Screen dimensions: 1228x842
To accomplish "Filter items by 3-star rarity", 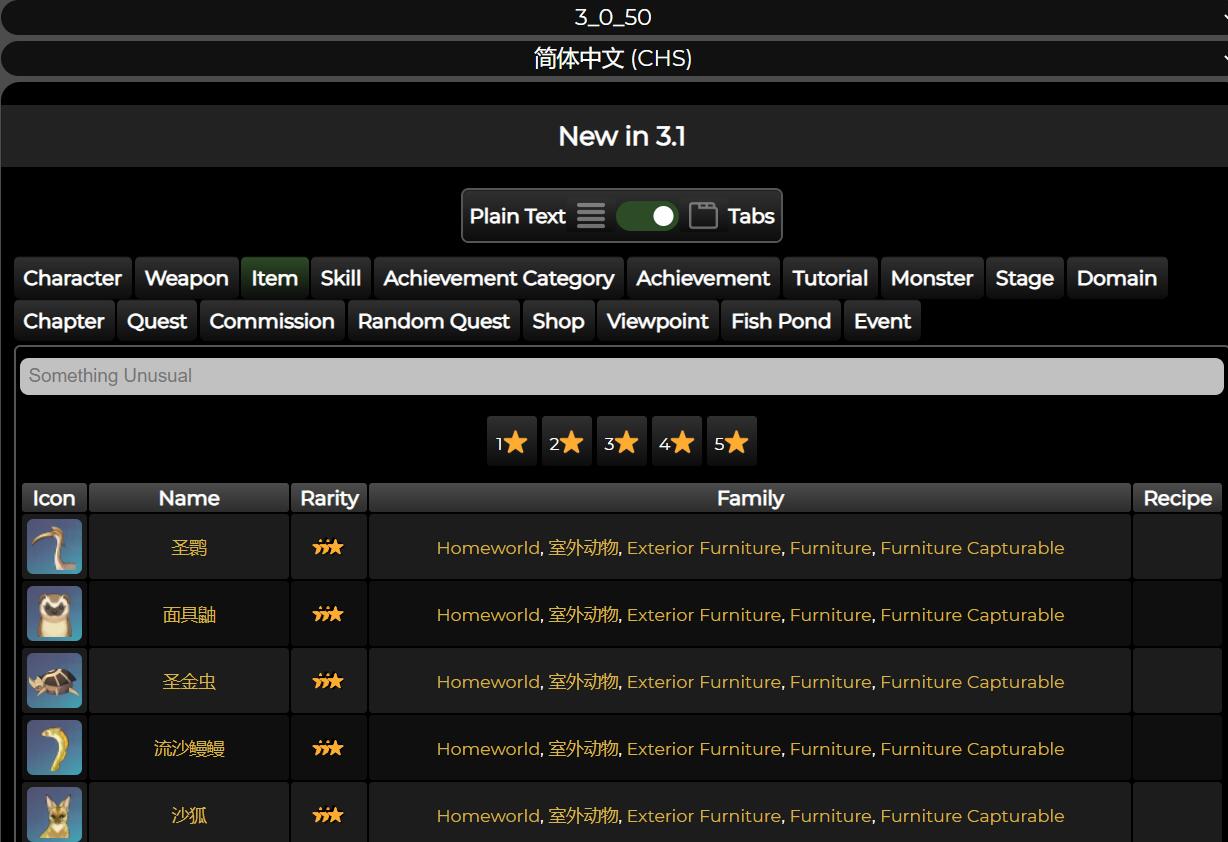I will (x=621, y=442).
